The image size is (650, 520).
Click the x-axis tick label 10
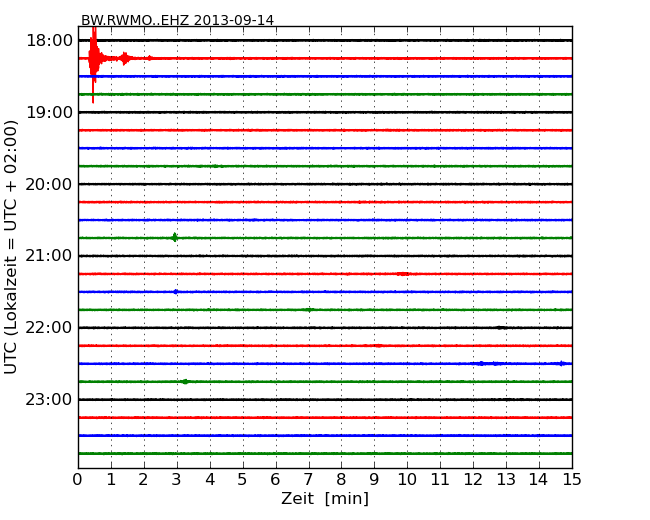pos(407,480)
